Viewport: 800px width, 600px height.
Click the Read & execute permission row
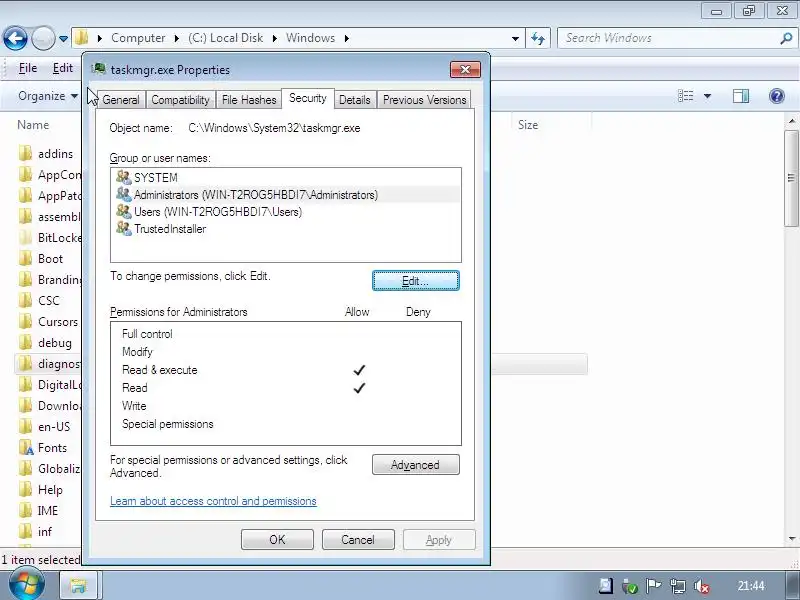[x=286, y=370]
